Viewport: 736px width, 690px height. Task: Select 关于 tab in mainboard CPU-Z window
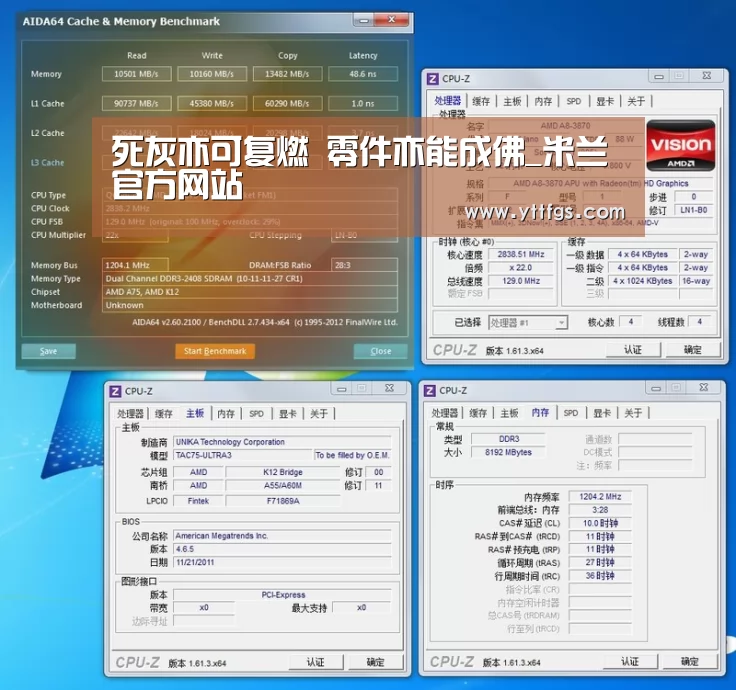[x=319, y=414]
